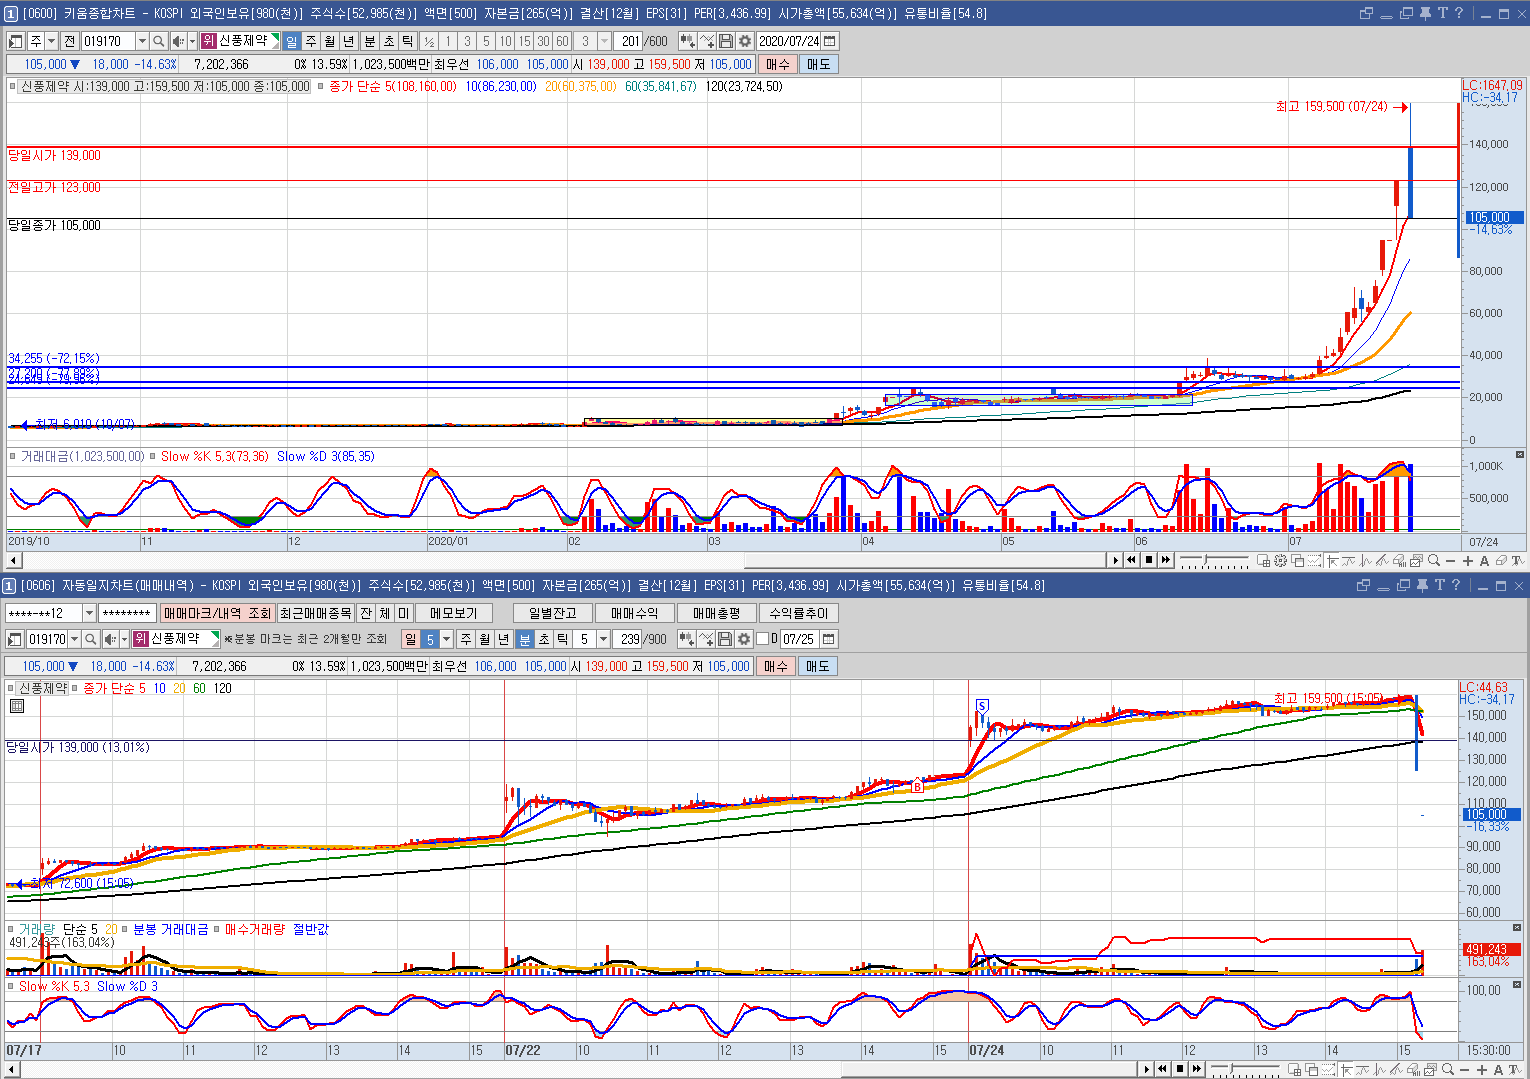
Task: Click minus zoom-out icon in upper chart bottom toolbar
Action: coord(1451,561)
